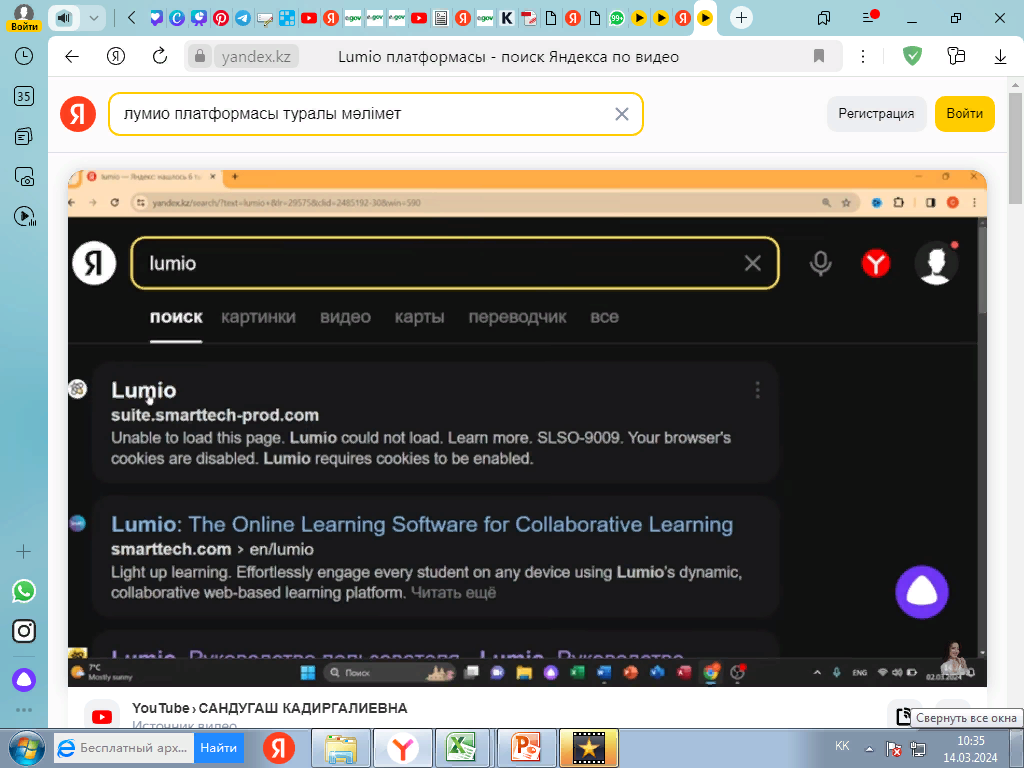Open the bookmarks panel icon in title bar
This screenshot has height=768, width=1024.
point(824,18)
